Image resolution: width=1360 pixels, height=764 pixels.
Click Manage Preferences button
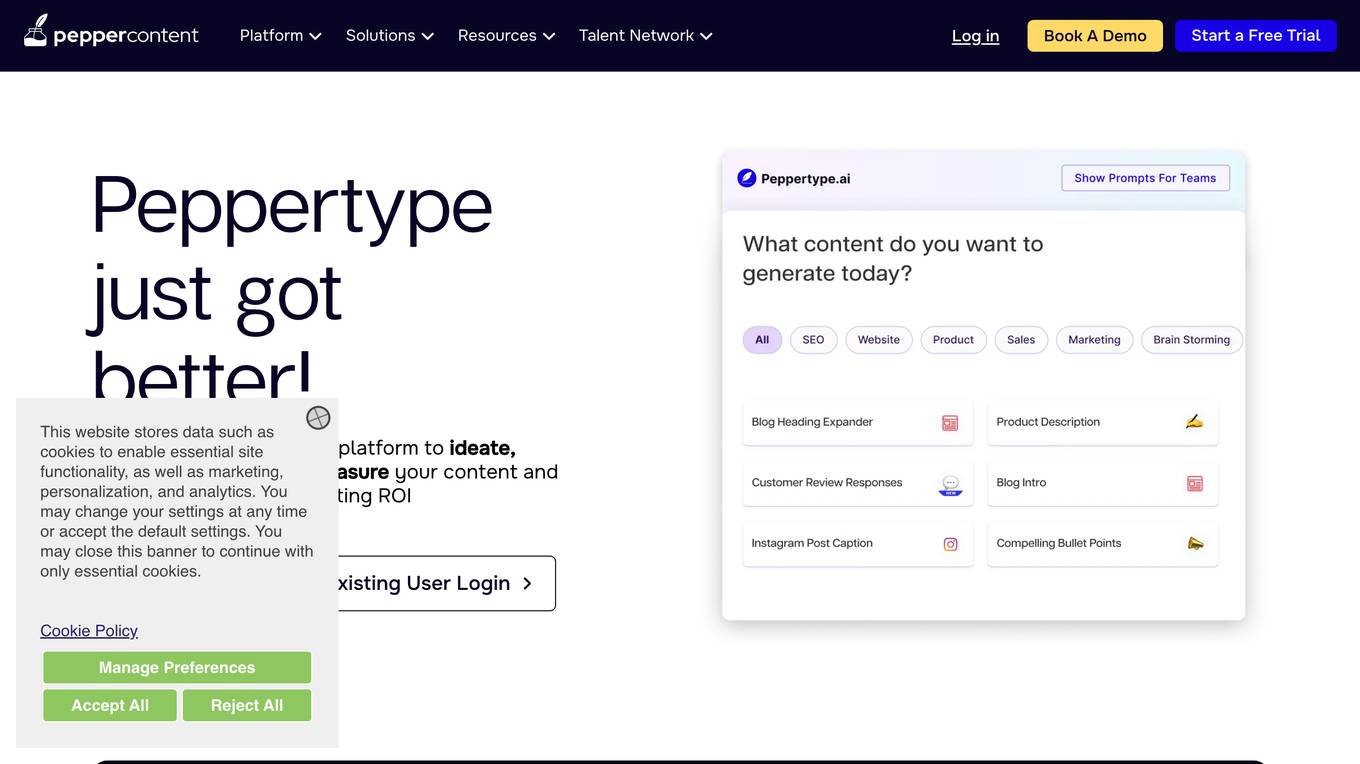point(177,667)
